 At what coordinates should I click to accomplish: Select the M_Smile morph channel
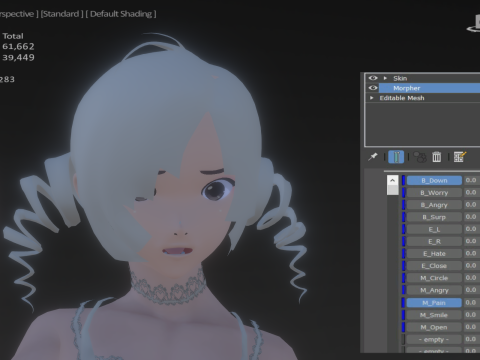[x=434, y=315]
